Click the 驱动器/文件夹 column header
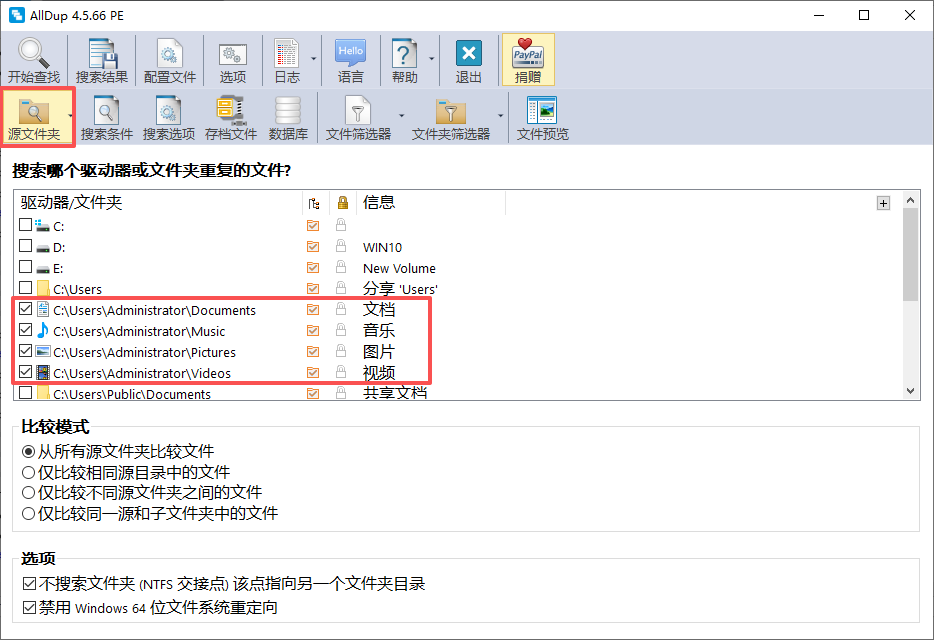The image size is (934, 640). pos(158,203)
